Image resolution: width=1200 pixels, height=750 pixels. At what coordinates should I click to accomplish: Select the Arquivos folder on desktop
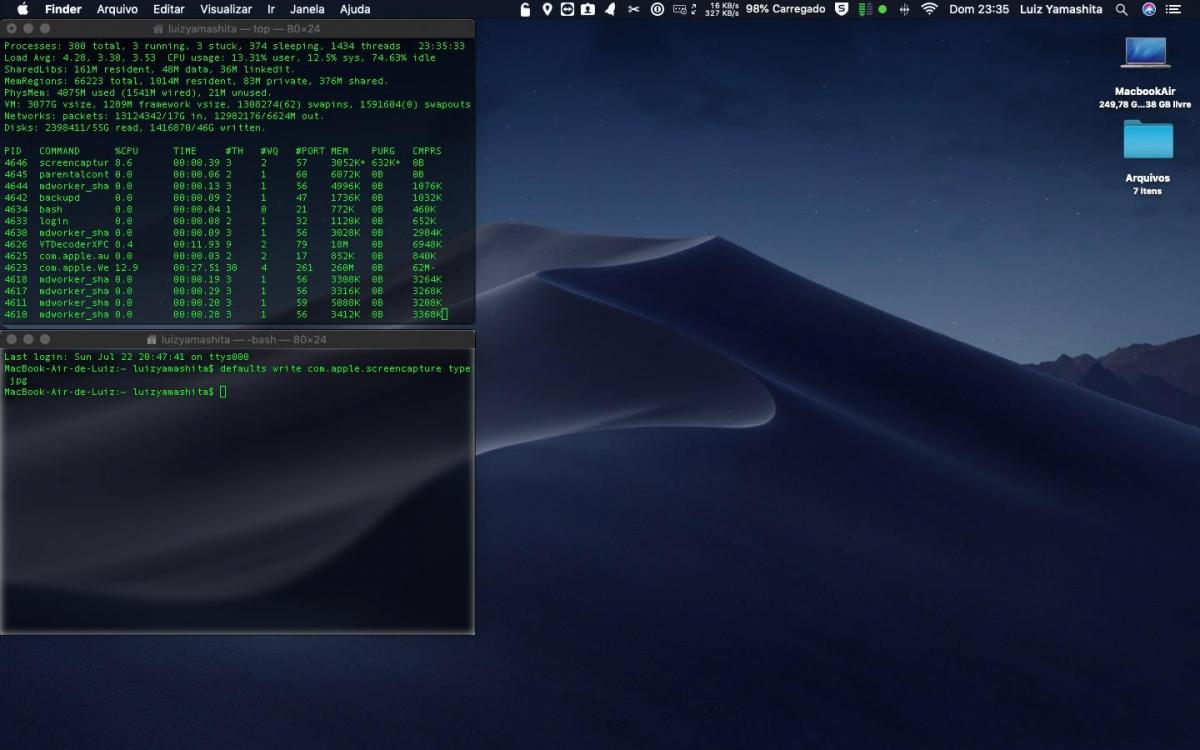[x=1147, y=139]
